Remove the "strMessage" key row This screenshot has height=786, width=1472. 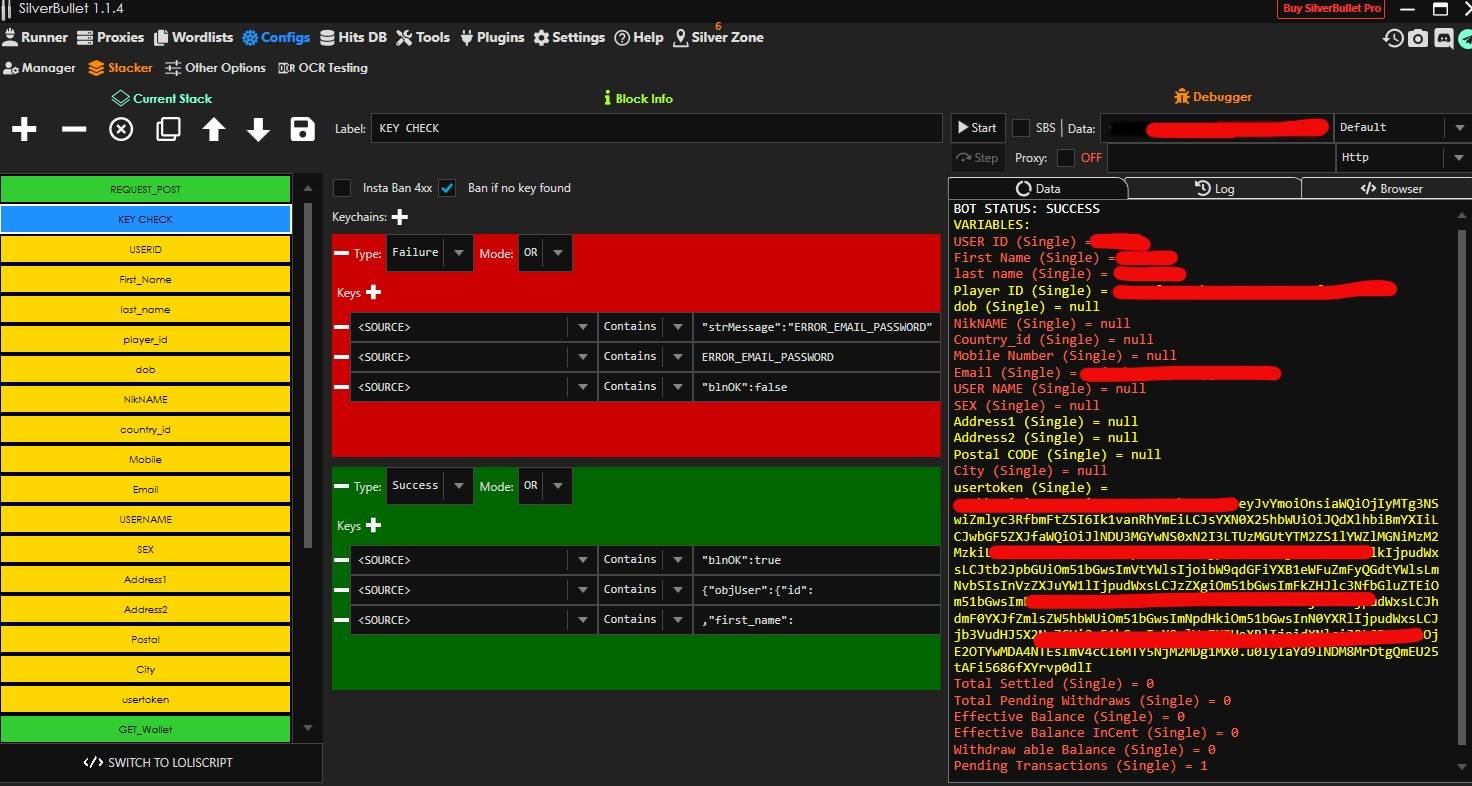point(341,327)
